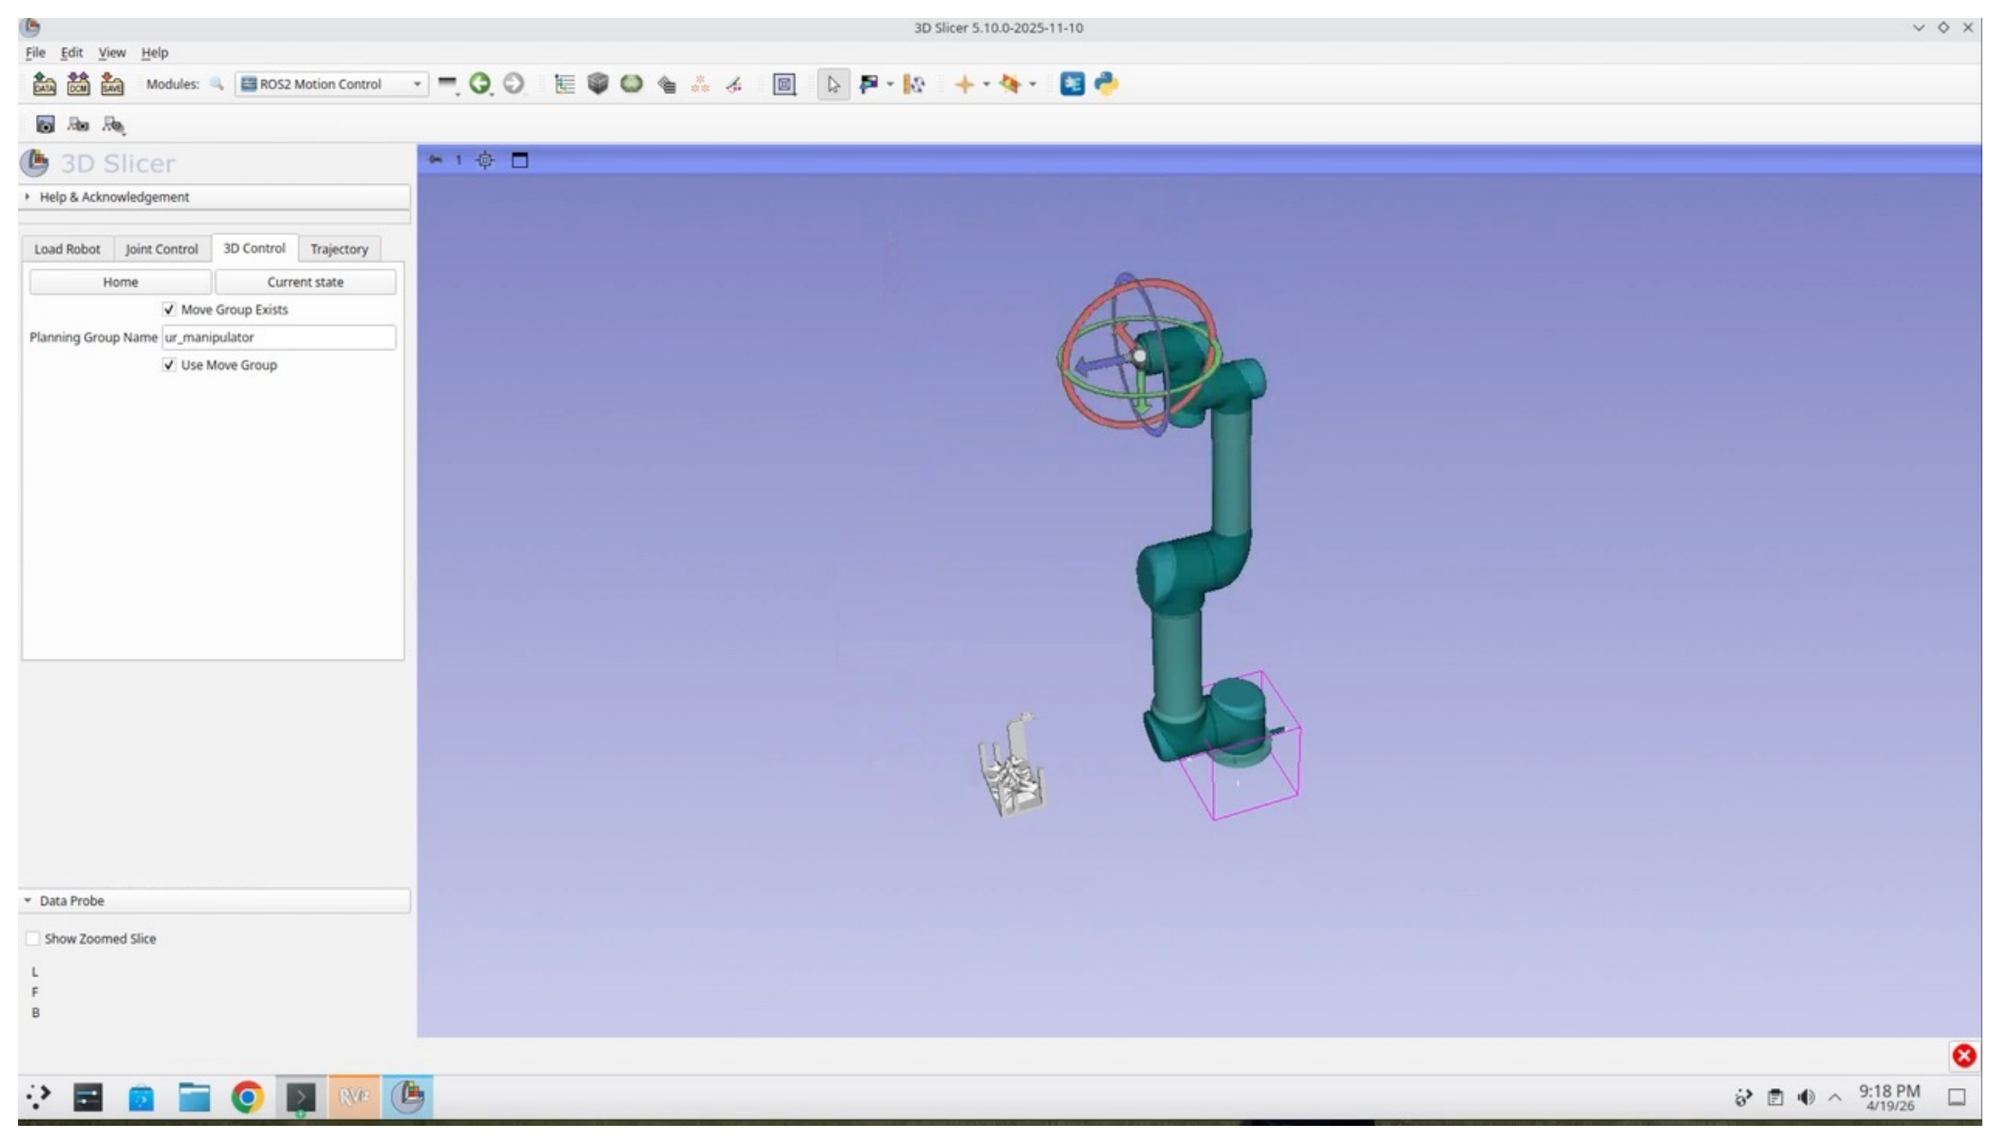Viewport: 2000px width, 1143px height.
Task: Uncheck Move Group Exists
Action: [169, 310]
